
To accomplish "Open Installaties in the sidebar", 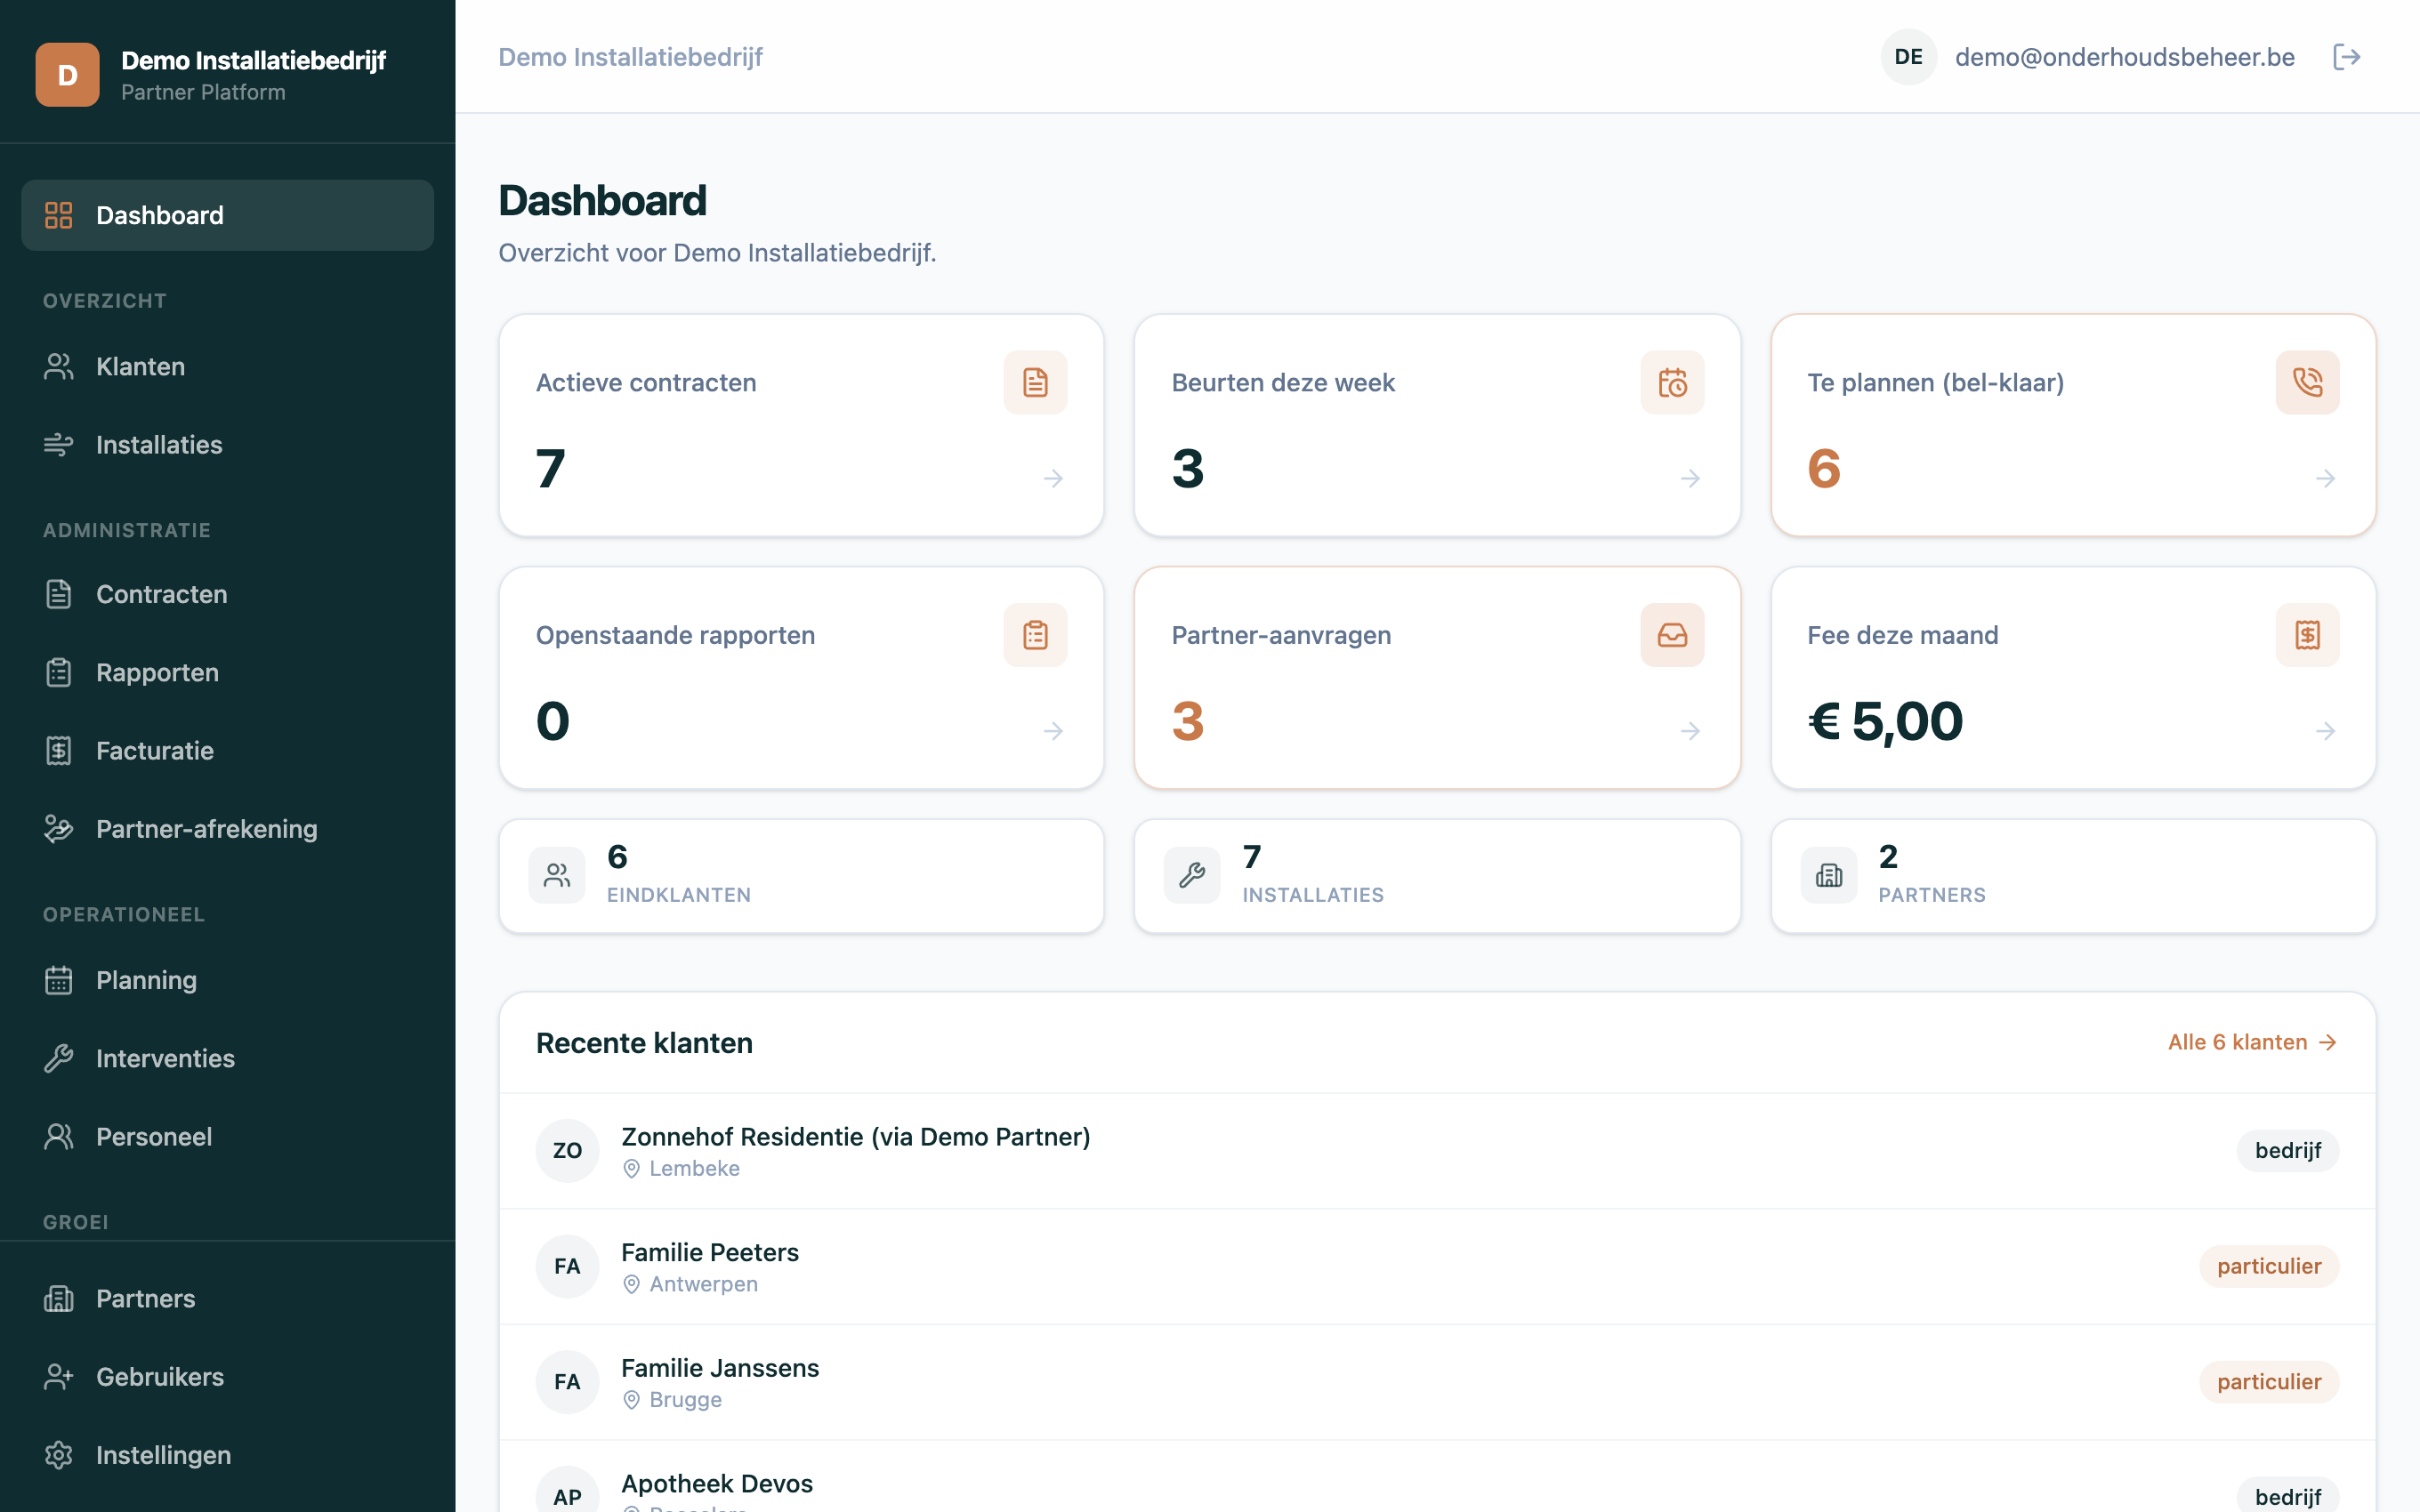I will click(x=227, y=445).
